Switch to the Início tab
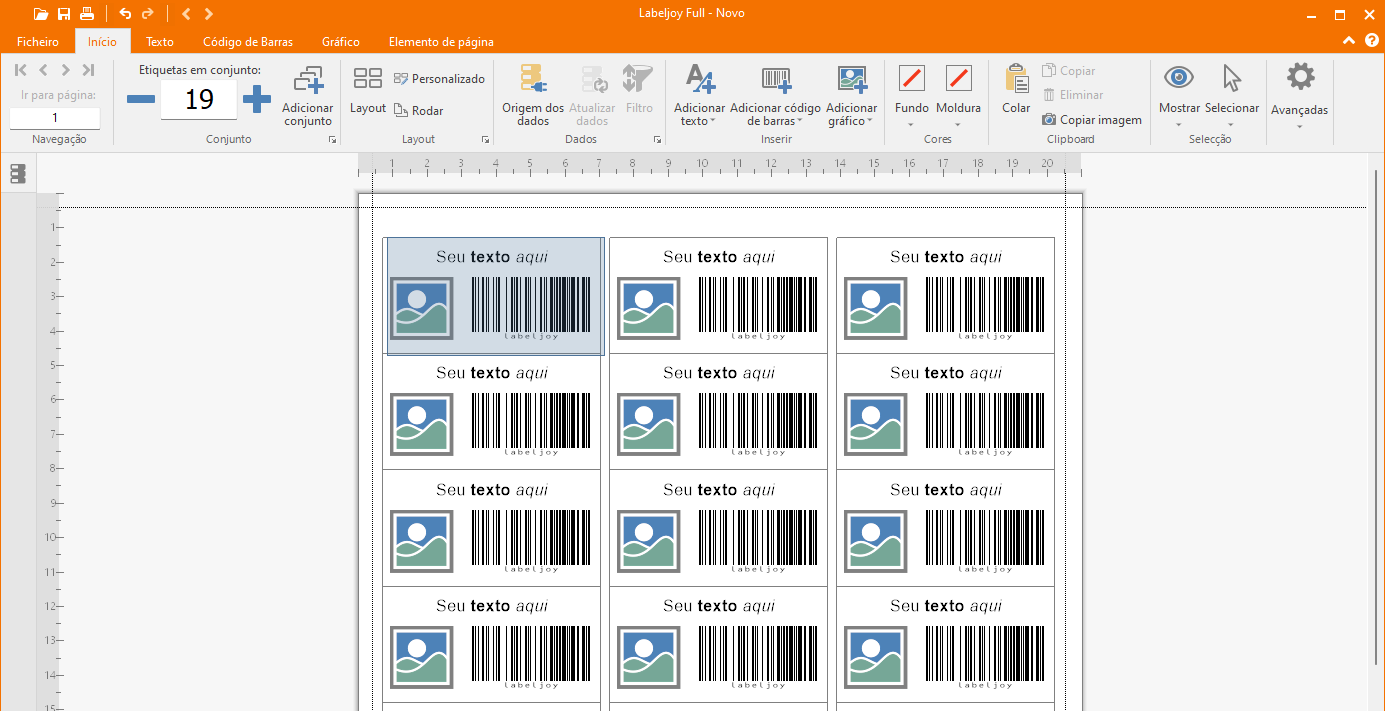Viewport: 1385px width, 711px height. pos(102,42)
